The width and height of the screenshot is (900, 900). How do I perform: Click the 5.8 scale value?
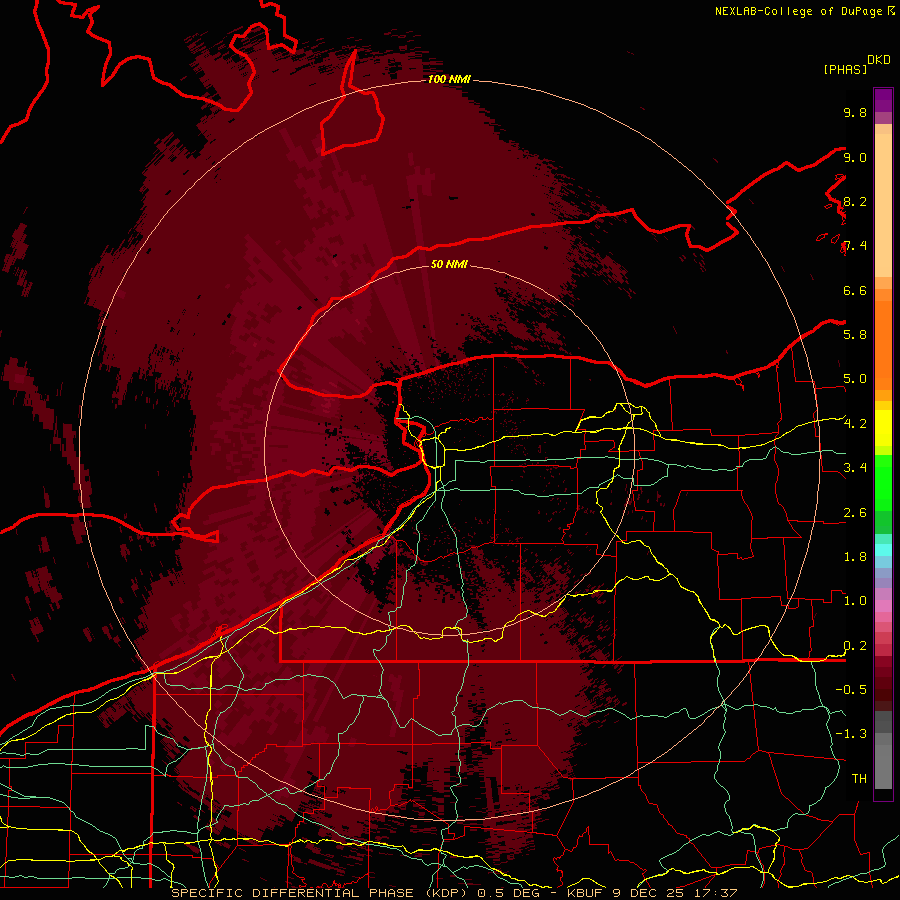(x=855, y=334)
